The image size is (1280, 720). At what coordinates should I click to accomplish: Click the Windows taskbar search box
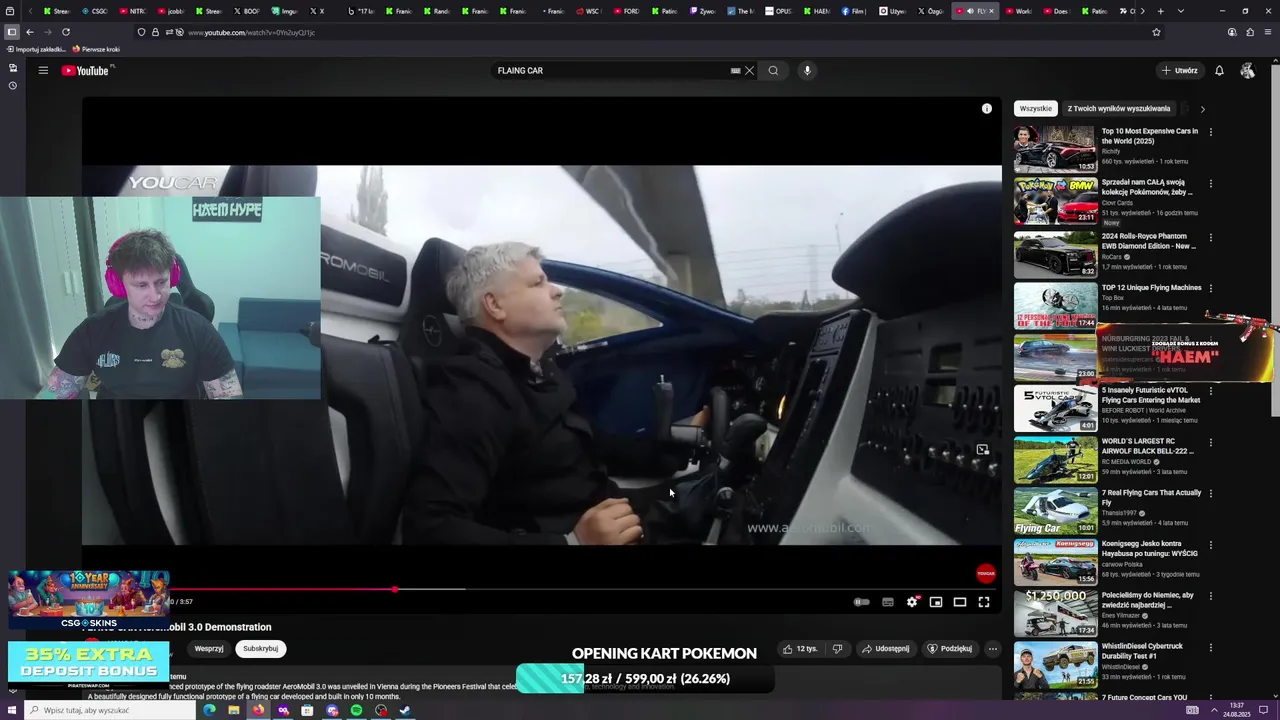point(110,710)
